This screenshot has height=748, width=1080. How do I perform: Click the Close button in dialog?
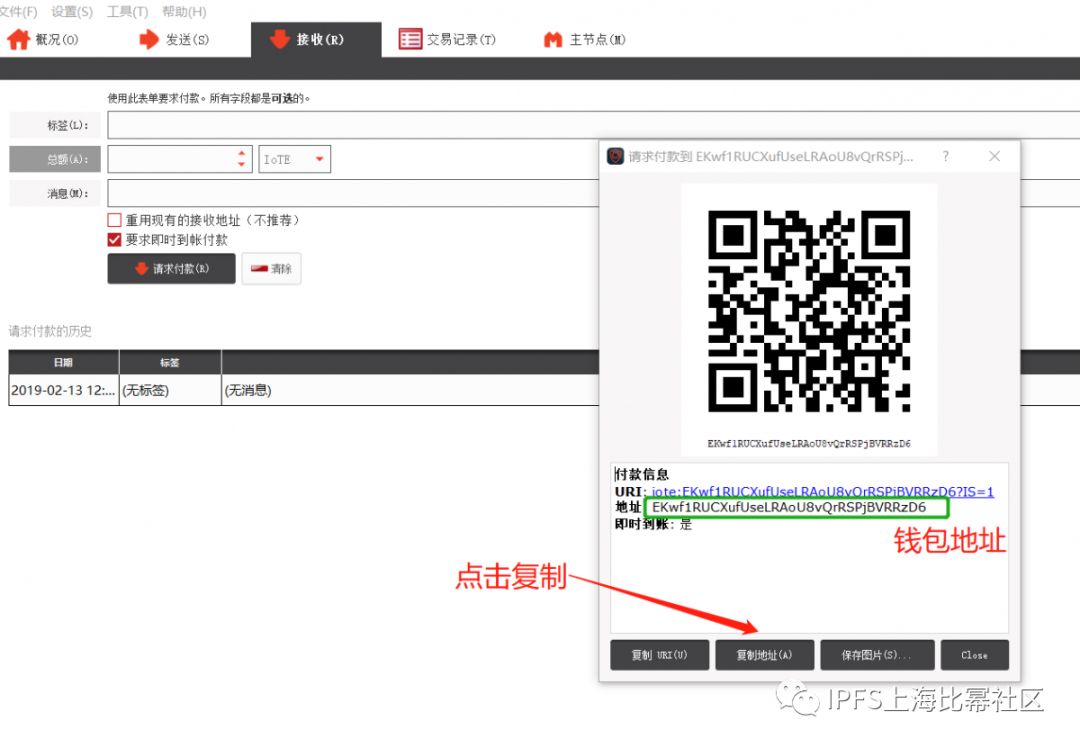[x=975, y=655]
